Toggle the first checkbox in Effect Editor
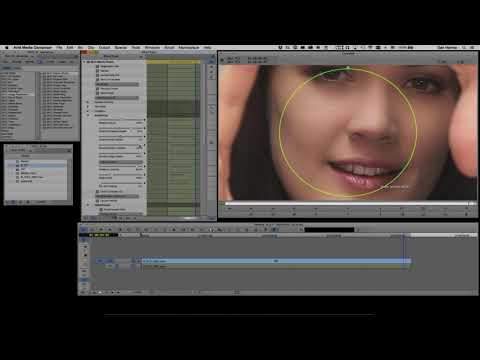Screen dimensions: 480x360 (x=98, y=66)
